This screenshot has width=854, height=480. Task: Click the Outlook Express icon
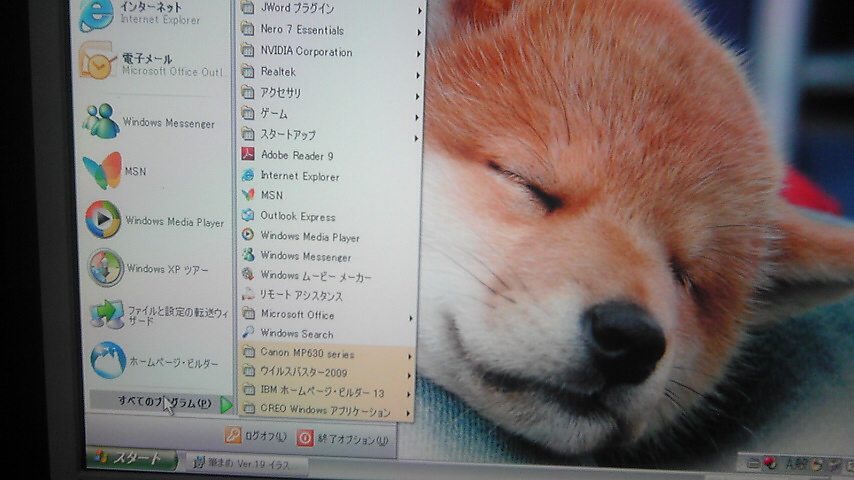pyautogui.click(x=248, y=215)
